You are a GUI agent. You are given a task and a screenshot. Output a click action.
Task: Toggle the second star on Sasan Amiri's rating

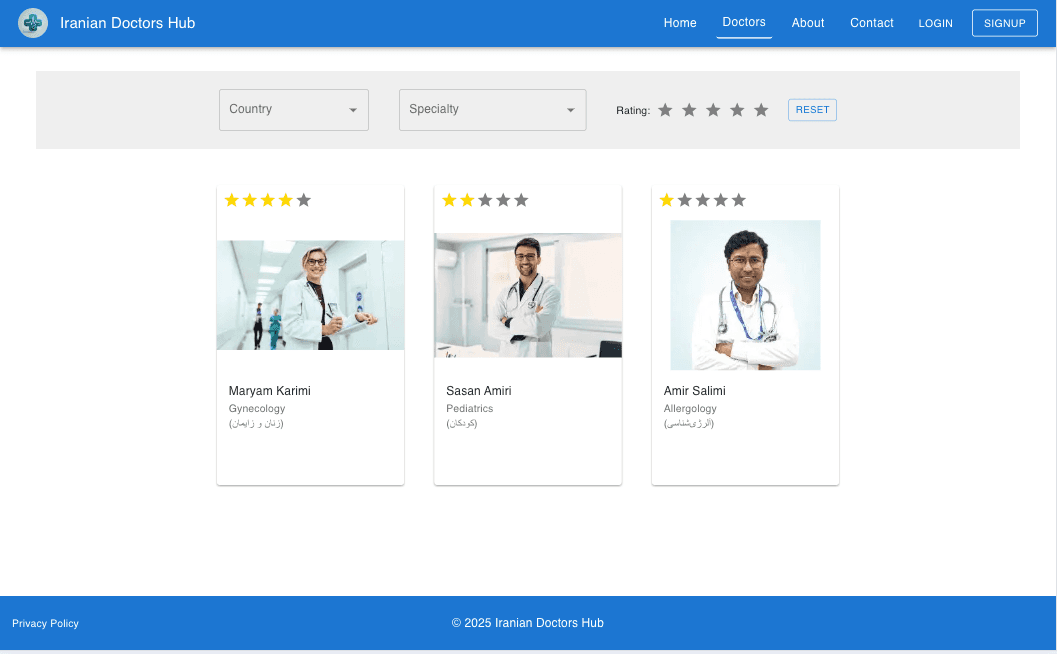coord(467,200)
